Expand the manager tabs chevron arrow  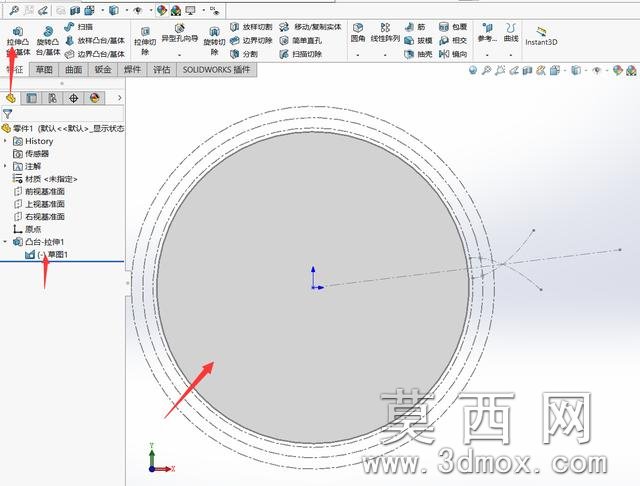120,98
